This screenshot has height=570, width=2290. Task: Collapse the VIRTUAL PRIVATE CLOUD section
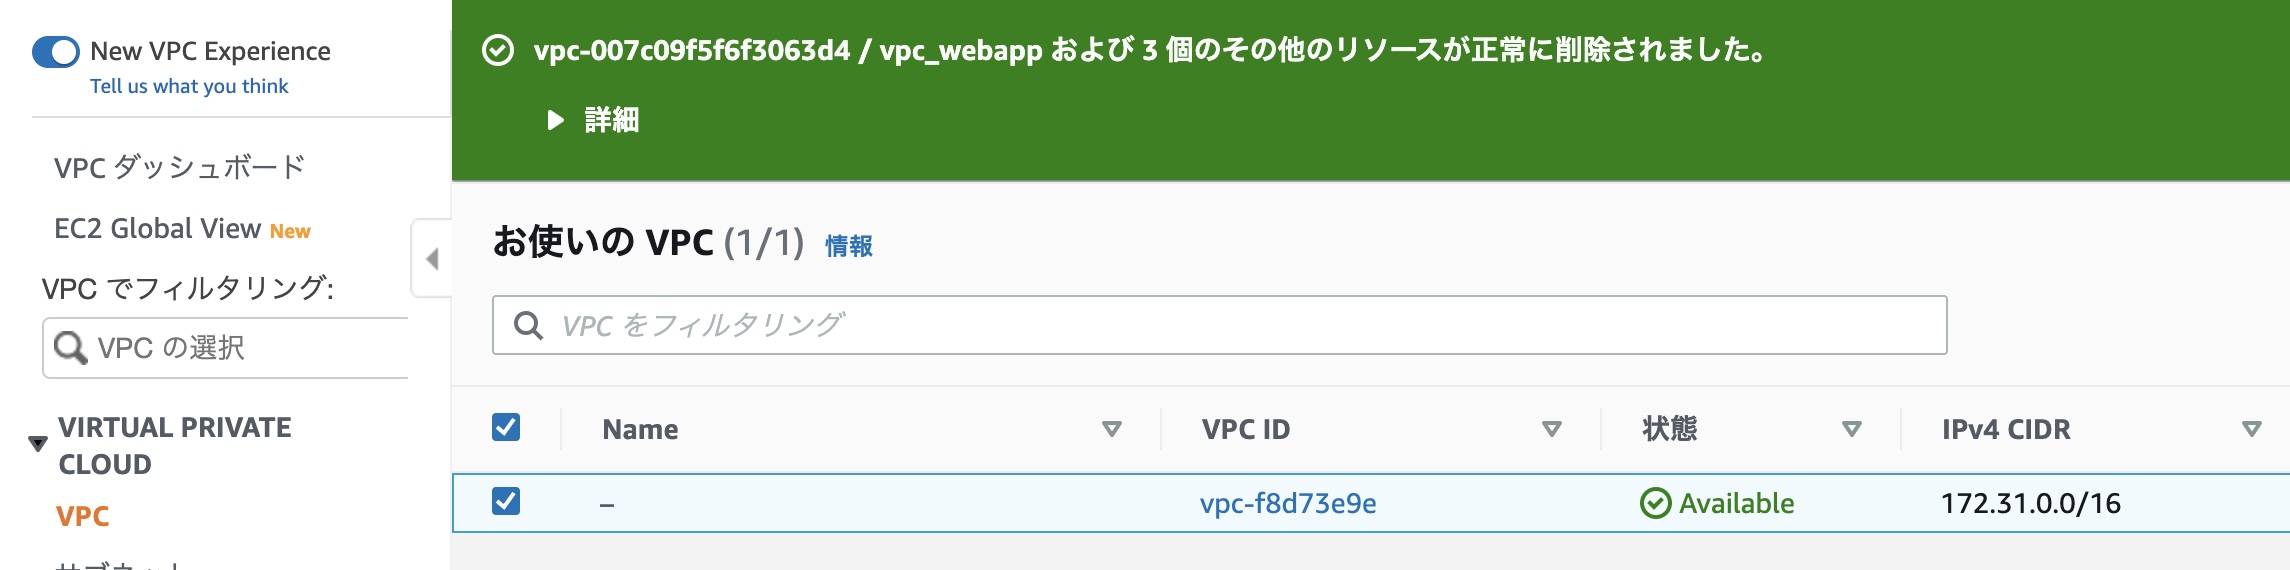point(38,443)
